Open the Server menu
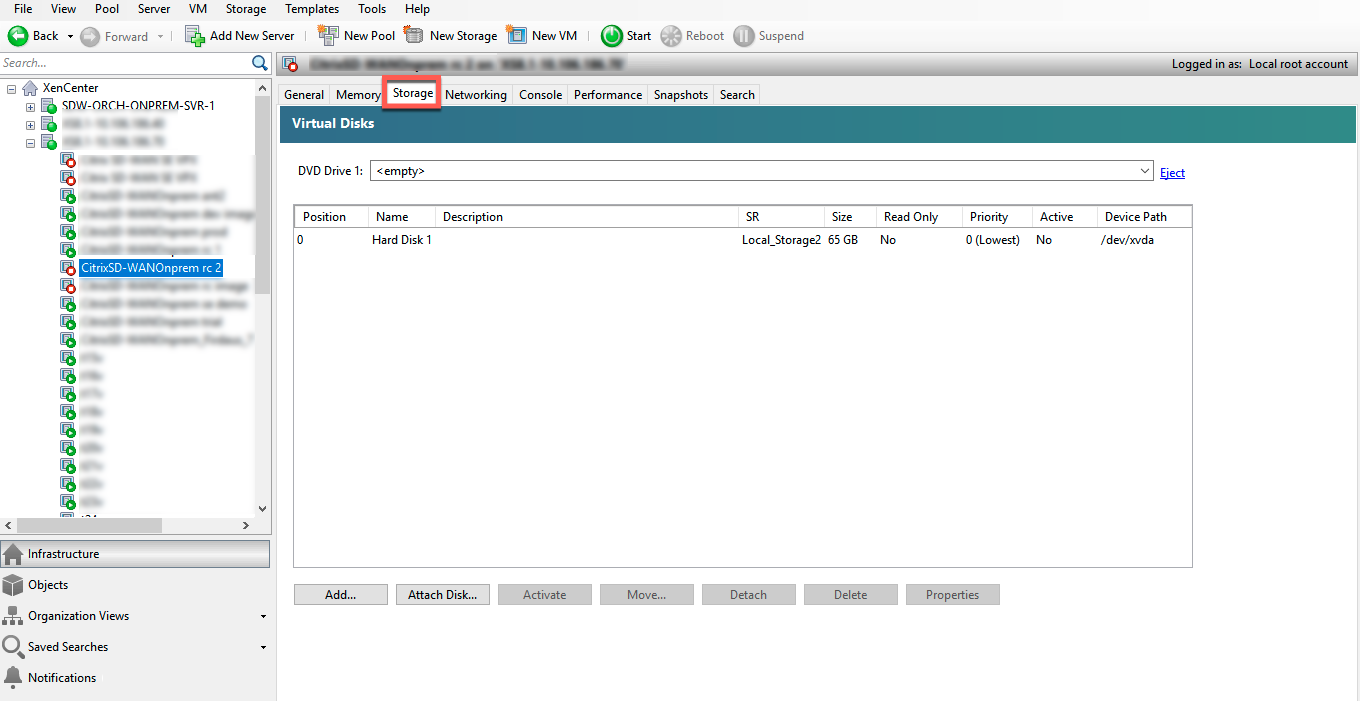The image size is (1360, 701). (154, 9)
